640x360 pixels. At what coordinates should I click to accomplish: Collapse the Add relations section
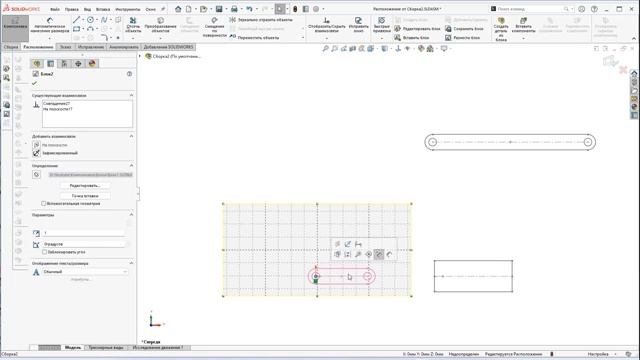click(131, 136)
